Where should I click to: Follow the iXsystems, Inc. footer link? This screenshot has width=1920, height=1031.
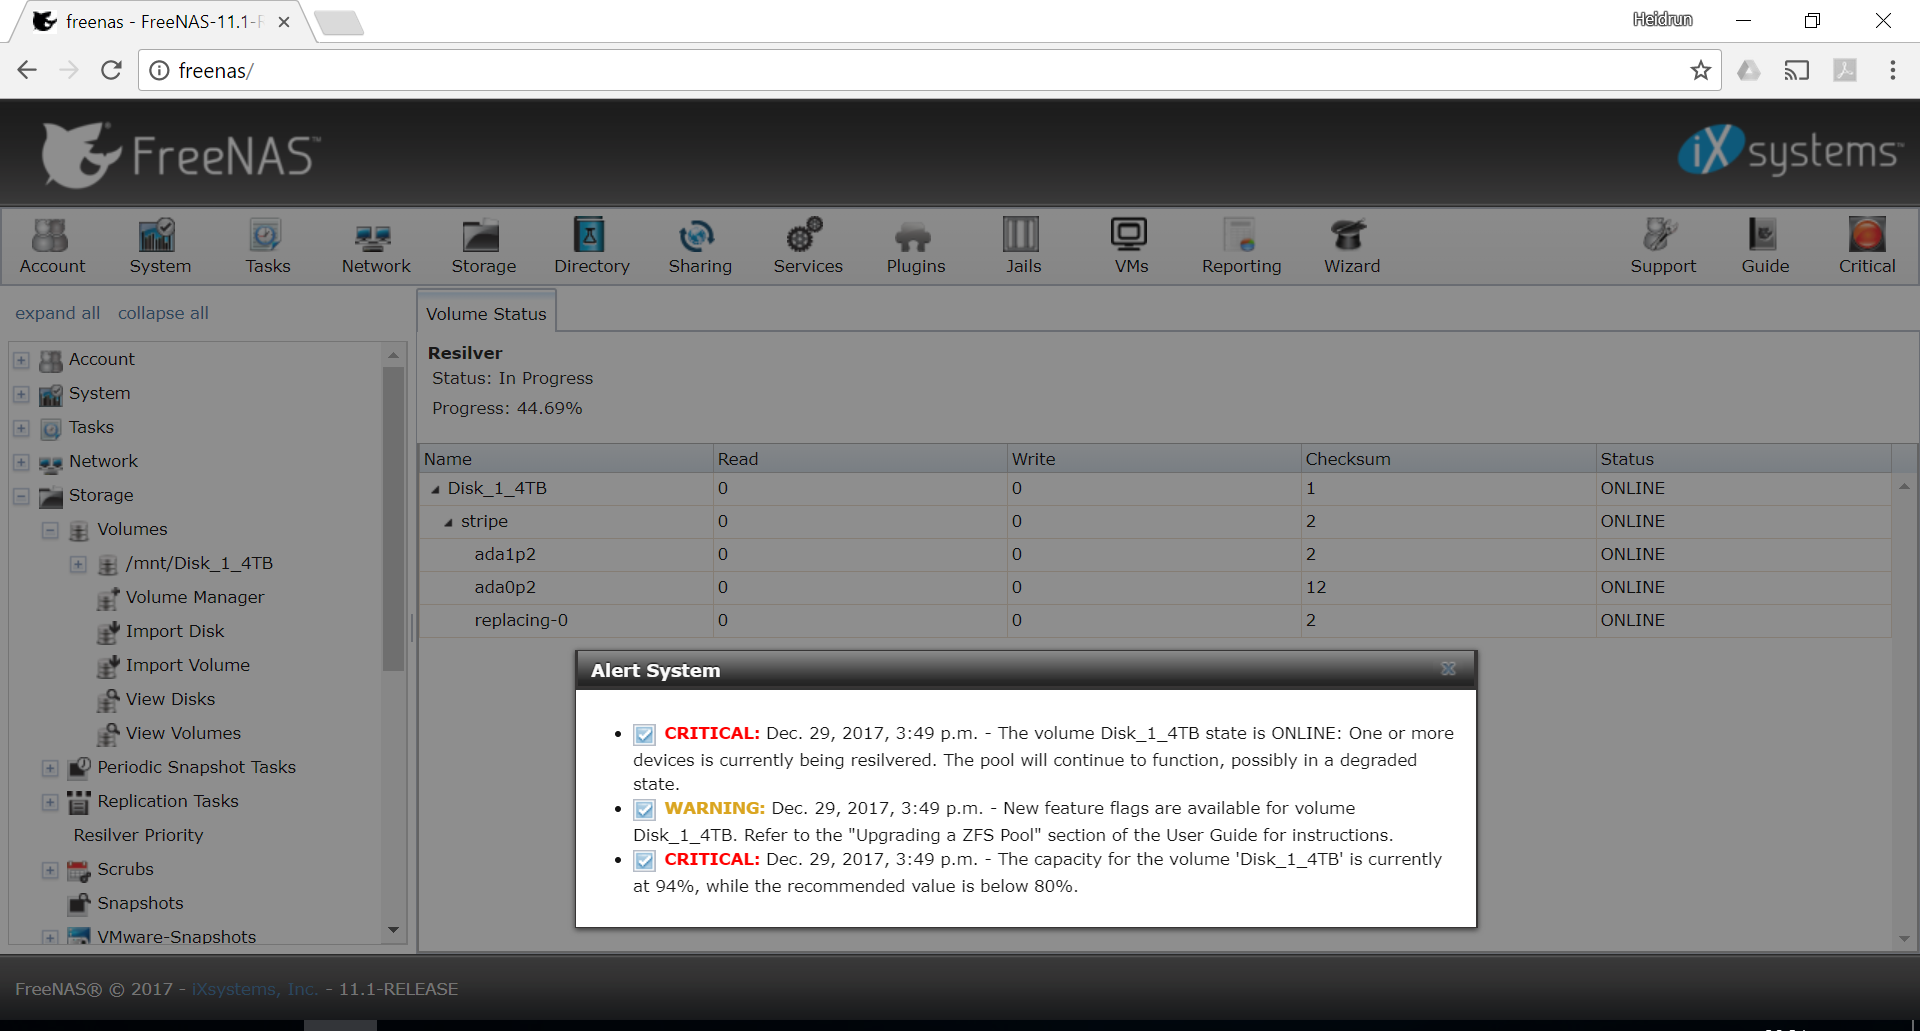(254, 989)
